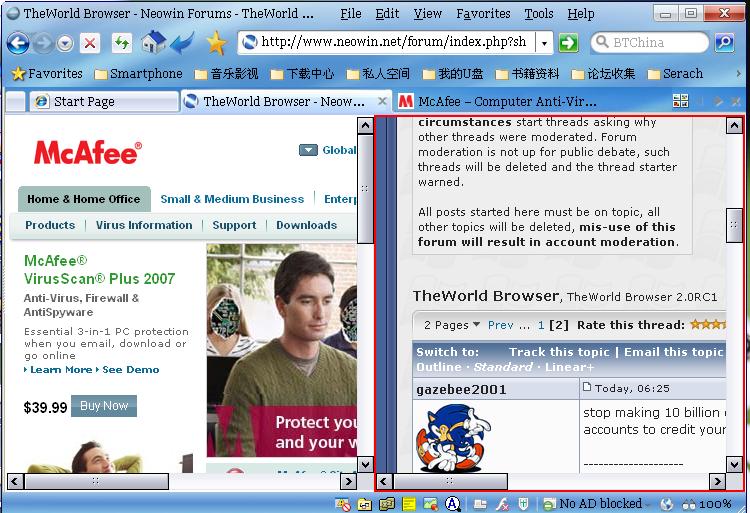The height and width of the screenshot is (513, 750).
Task: Open No AD blocked status dropdown
Action: 597,504
